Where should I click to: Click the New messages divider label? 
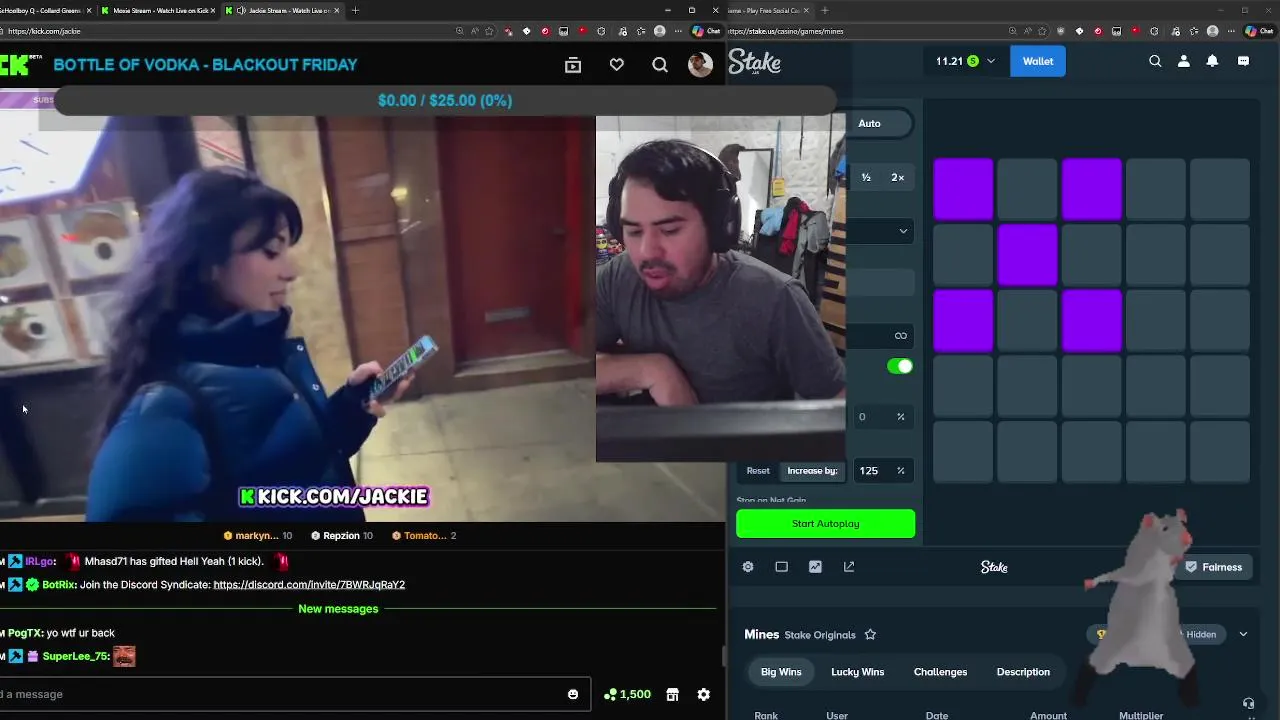coord(338,609)
